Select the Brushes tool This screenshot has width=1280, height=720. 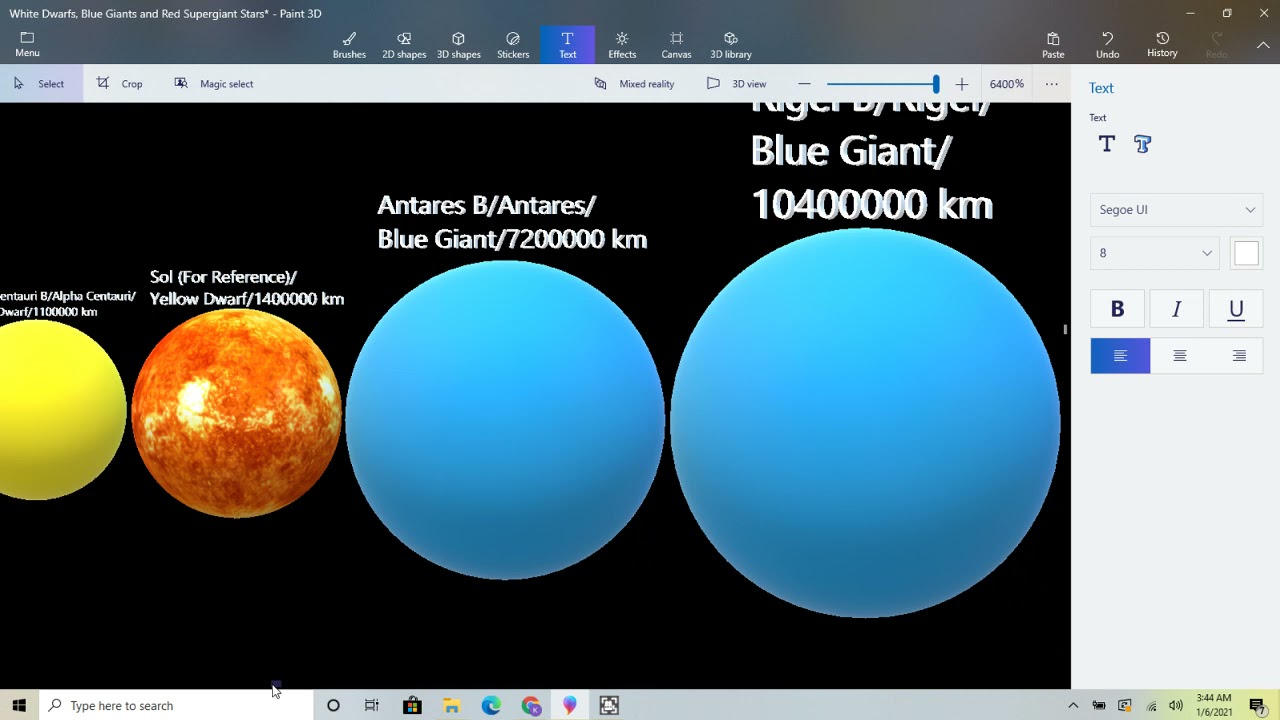click(349, 45)
